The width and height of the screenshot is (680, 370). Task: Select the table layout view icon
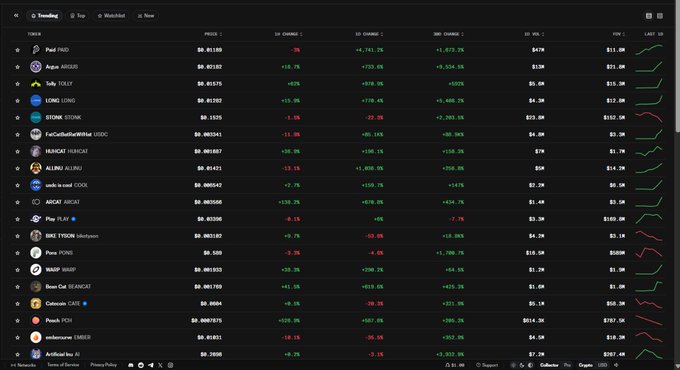pyautogui.click(x=649, y=16)
